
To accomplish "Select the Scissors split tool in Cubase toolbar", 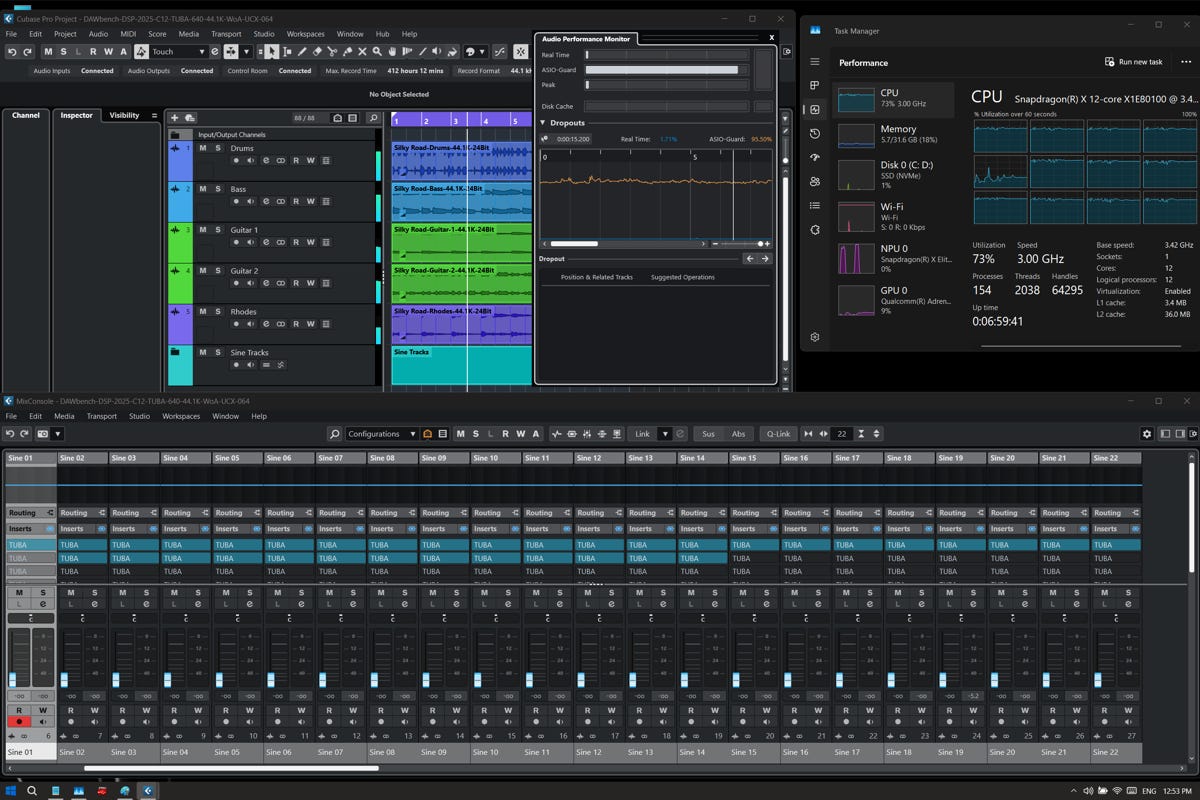I will 332,52.
